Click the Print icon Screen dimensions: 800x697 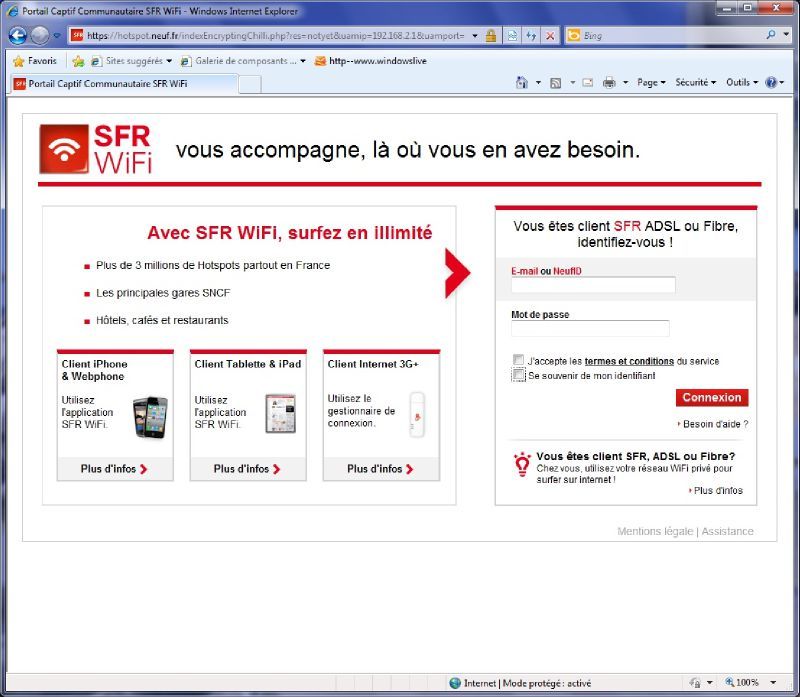pos(609,83)
